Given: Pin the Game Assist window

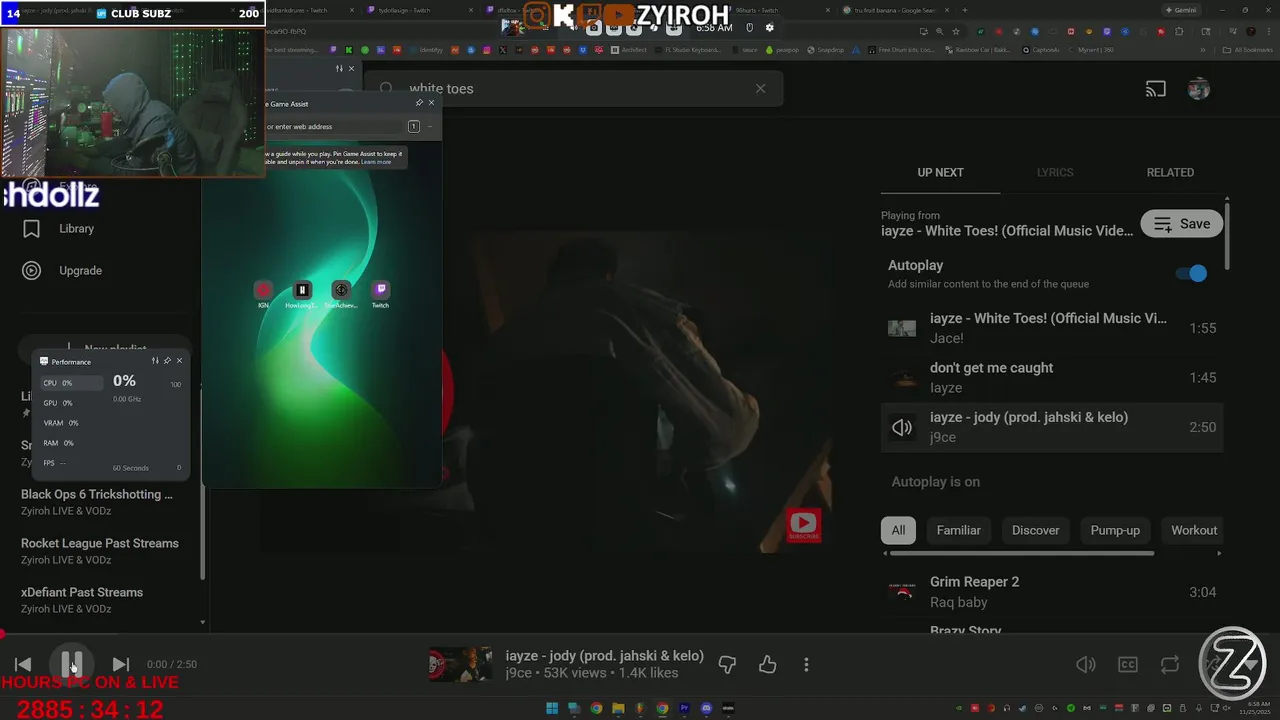Looking at the screenshot, I should (x=419, y=103).
